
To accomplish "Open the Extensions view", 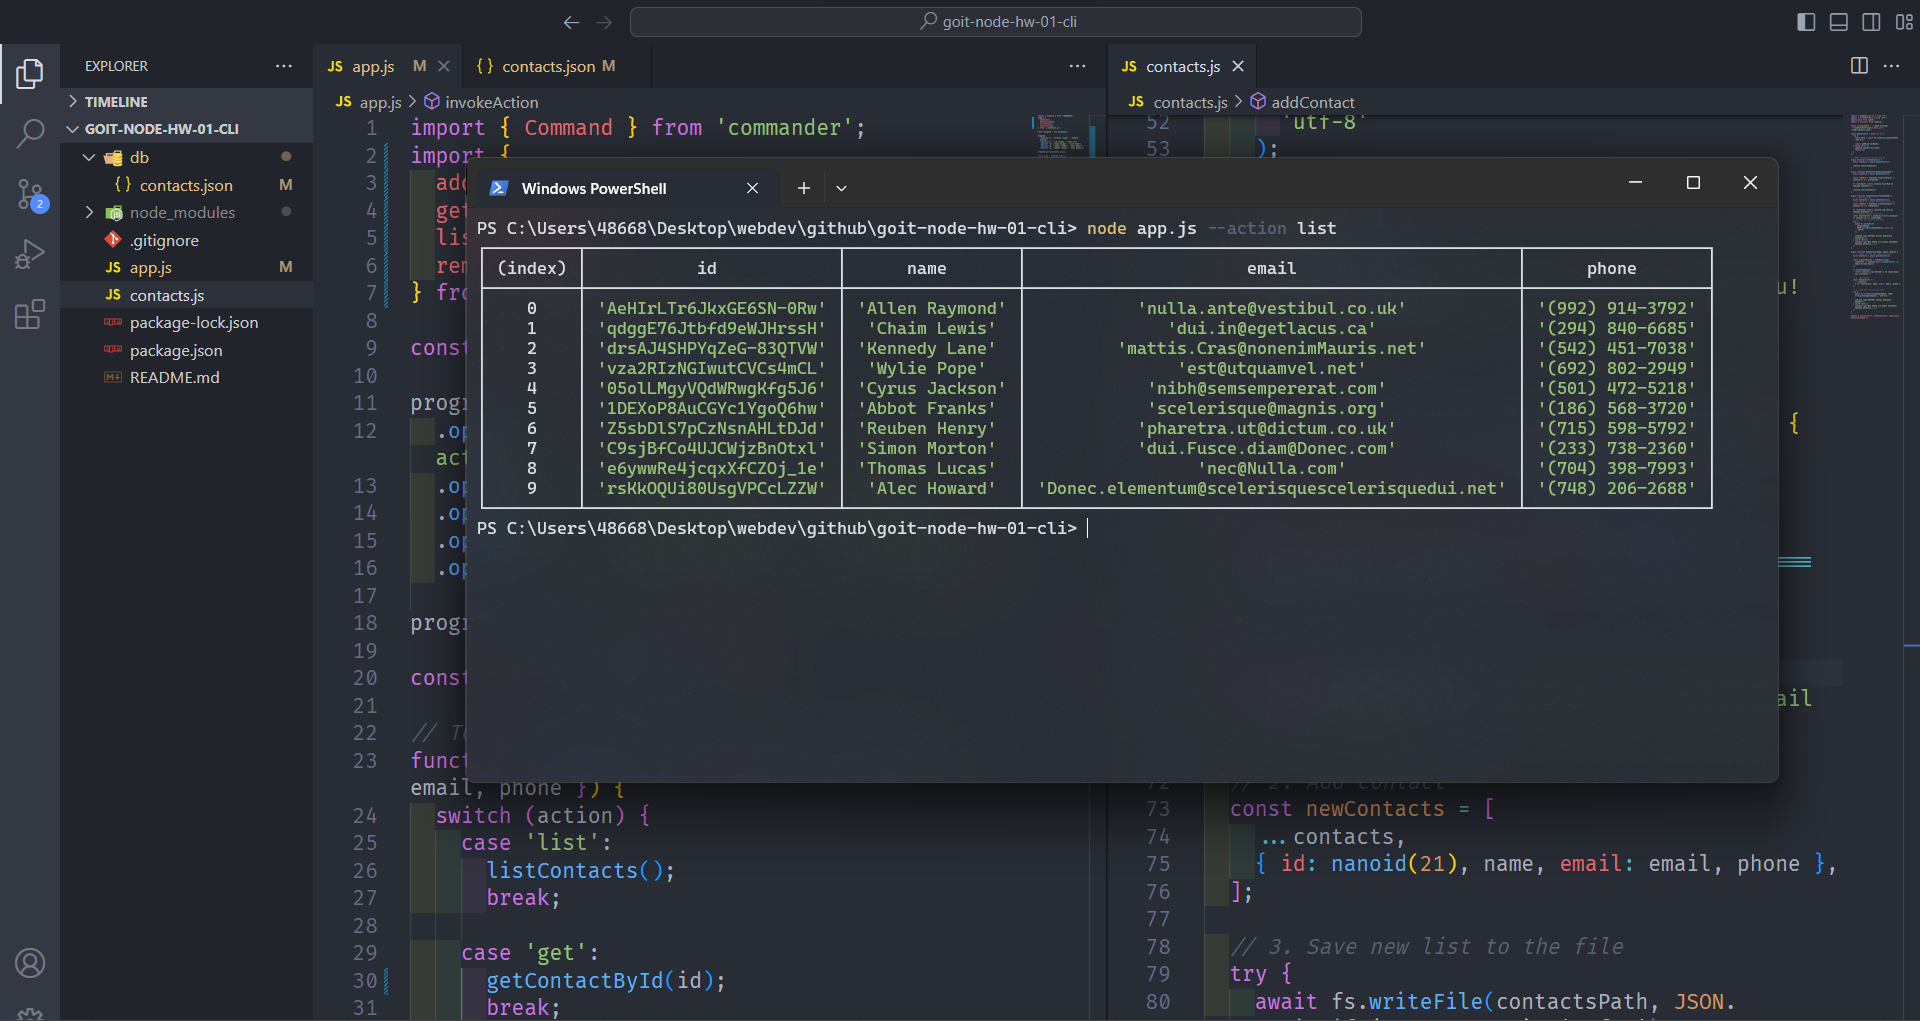I will click(x=30, y=314).
